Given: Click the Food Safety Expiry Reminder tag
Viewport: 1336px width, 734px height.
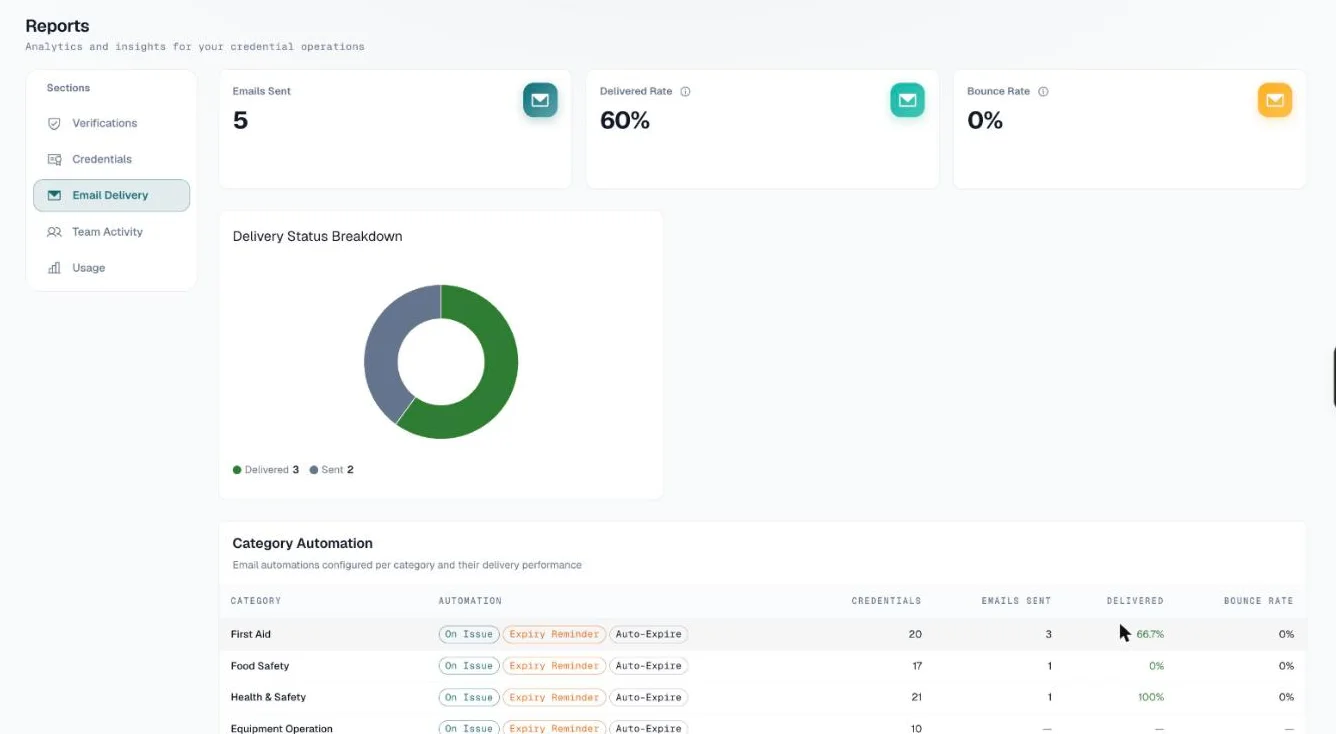Looking at the screenshot, I should (x=554, y=666).
